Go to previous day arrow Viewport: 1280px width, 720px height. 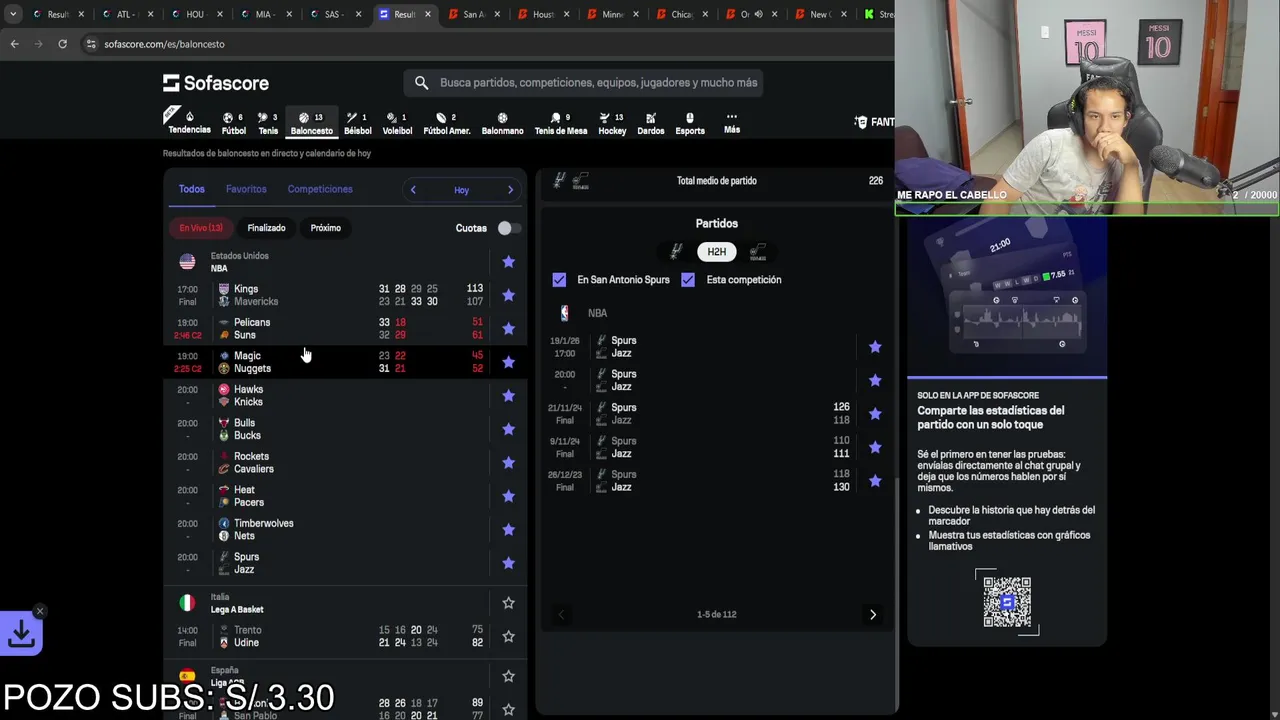413,190
